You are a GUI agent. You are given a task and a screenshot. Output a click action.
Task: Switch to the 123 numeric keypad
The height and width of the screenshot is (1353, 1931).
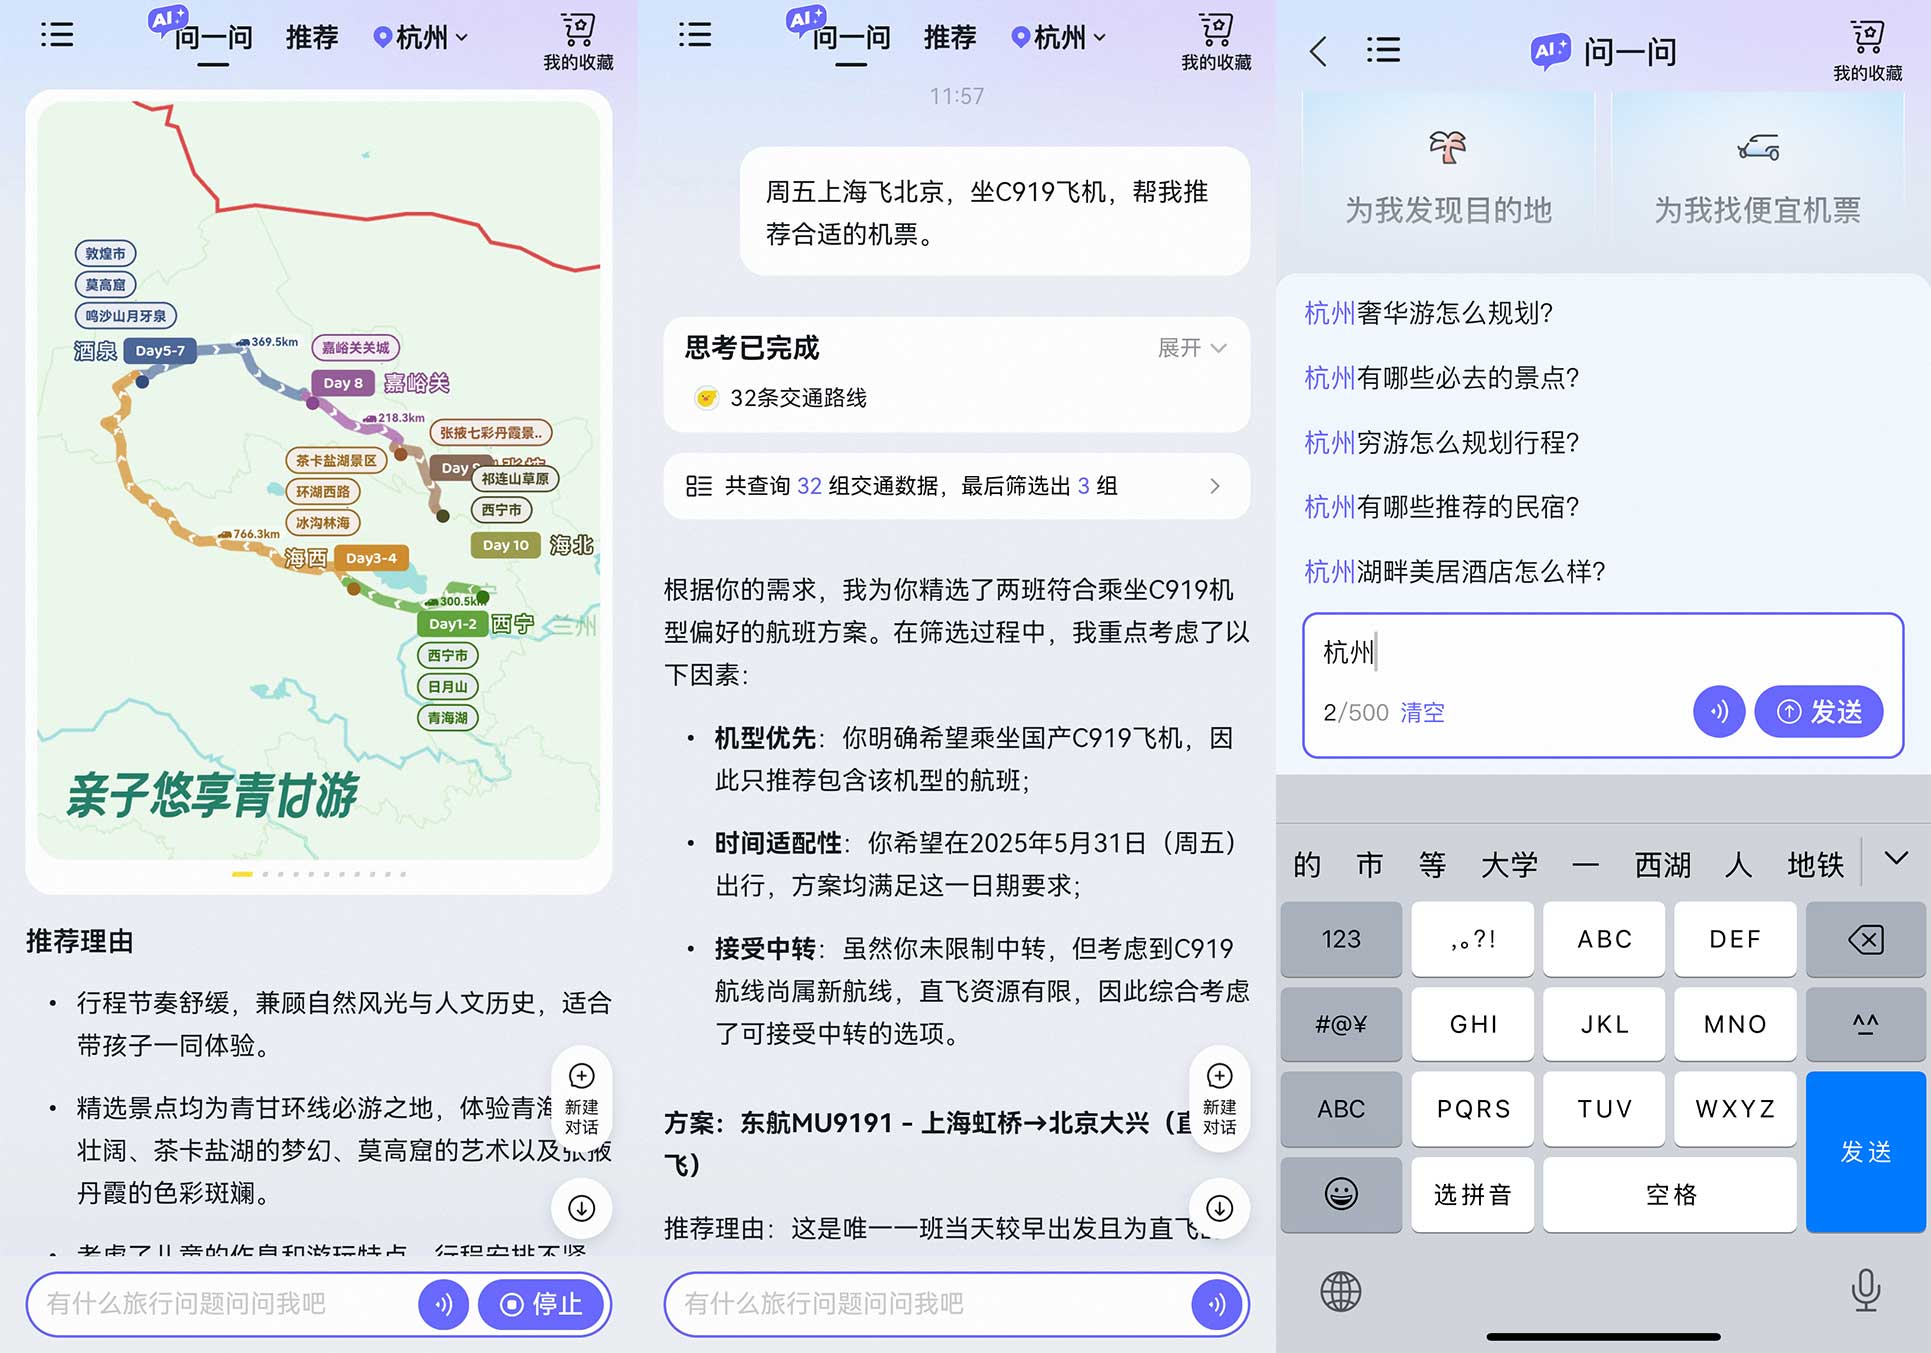click(x=1341, y=939)
